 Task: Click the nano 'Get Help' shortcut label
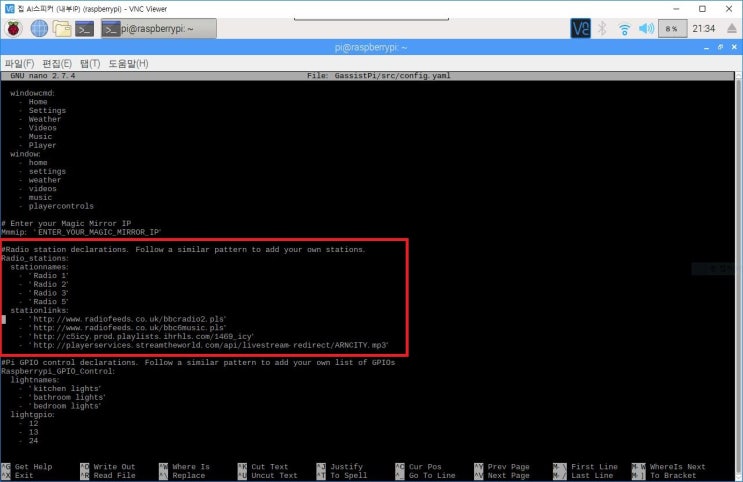tap(33, 467)
